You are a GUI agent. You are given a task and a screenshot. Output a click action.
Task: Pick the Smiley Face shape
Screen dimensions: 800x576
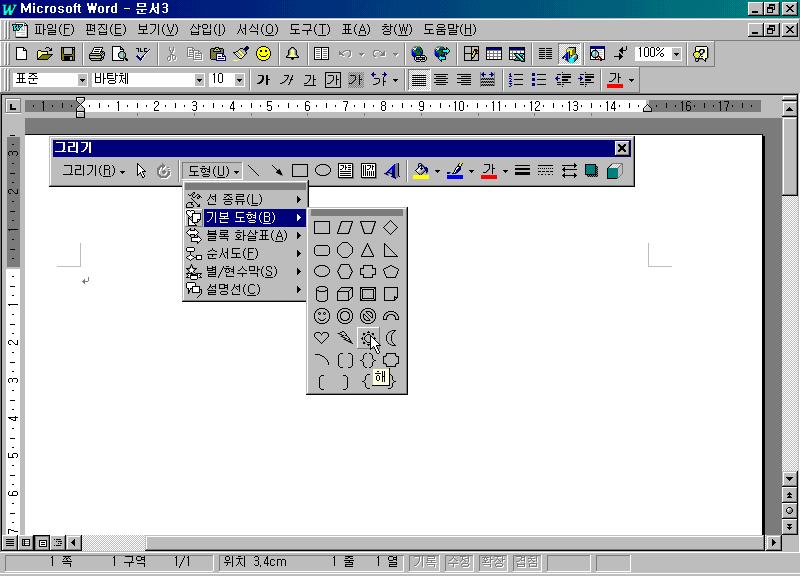pos(321,316)
